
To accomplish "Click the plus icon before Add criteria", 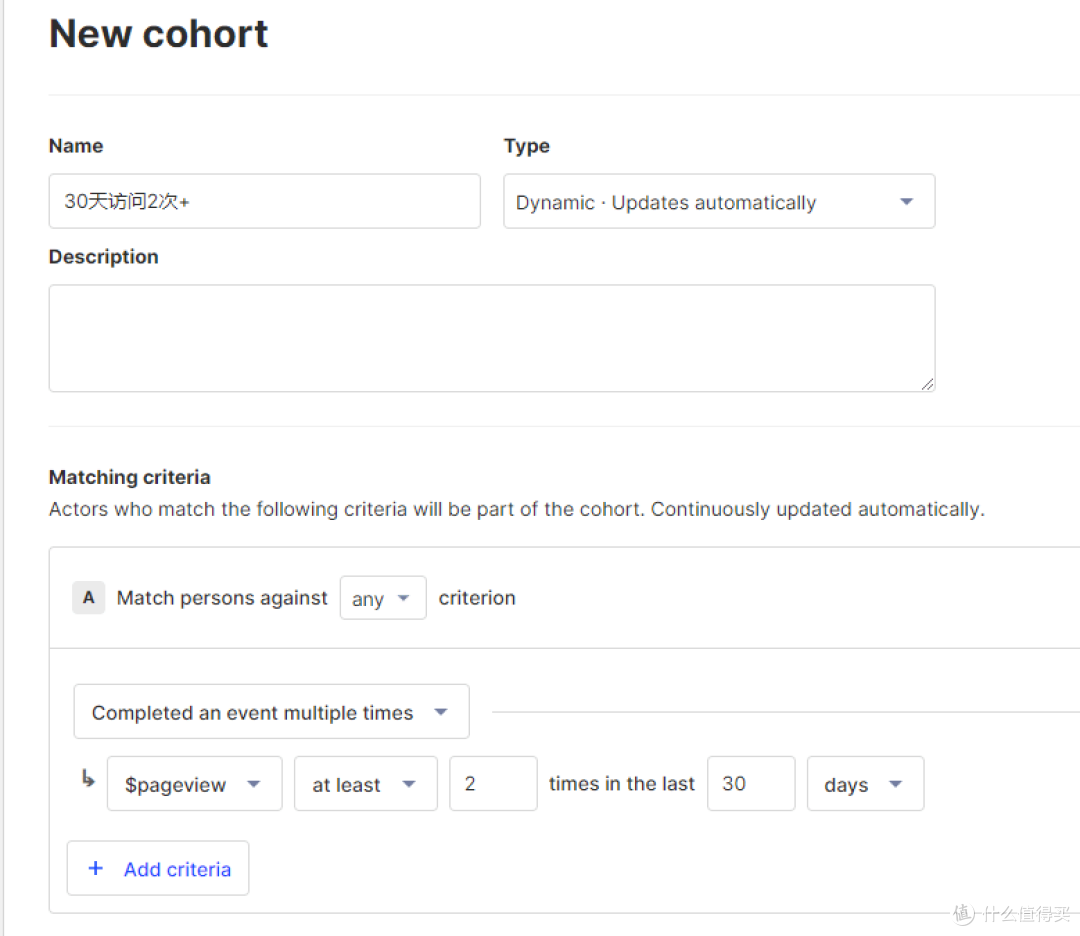I will coord(96,868).
